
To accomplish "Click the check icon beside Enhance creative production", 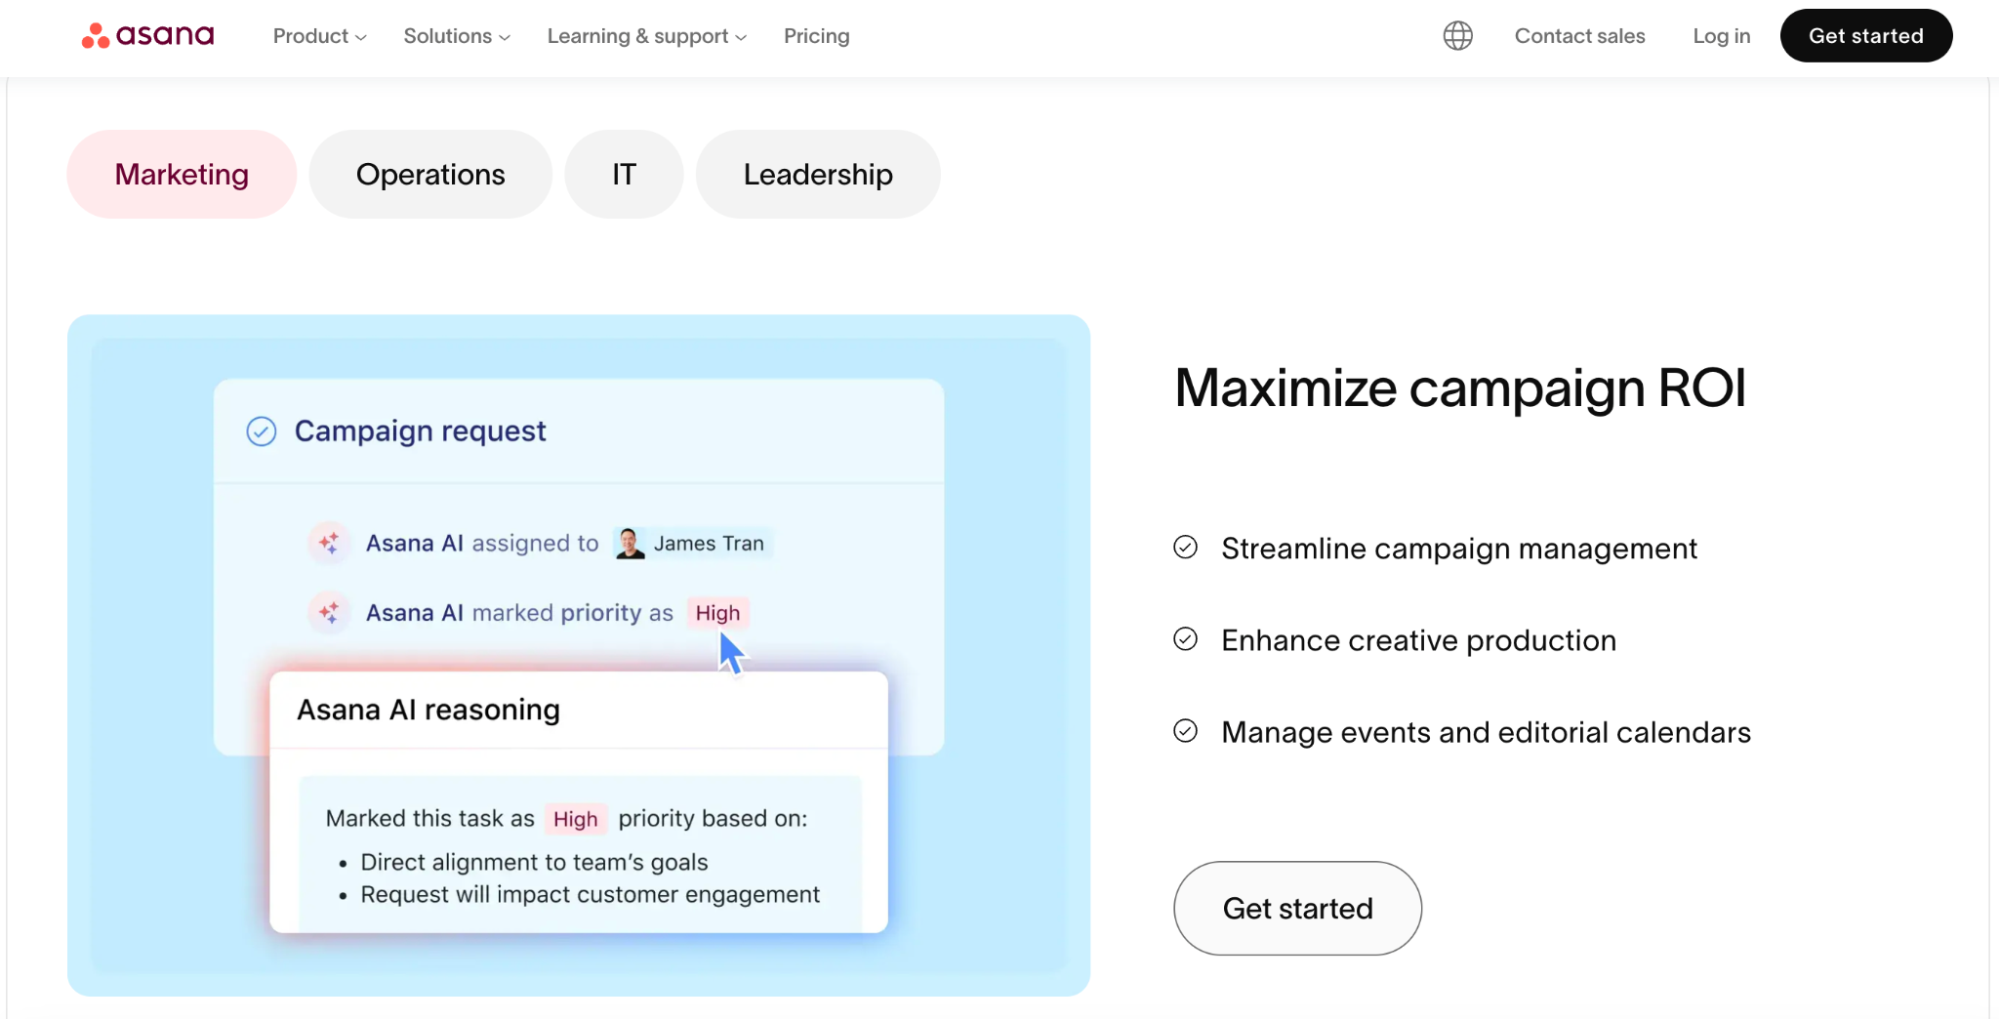I will click(1185, 640).
